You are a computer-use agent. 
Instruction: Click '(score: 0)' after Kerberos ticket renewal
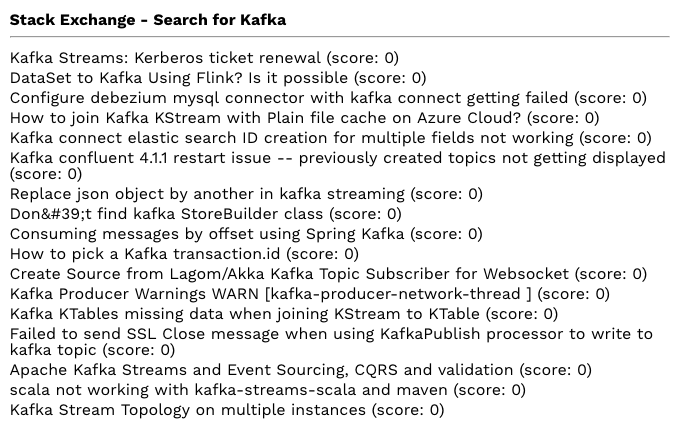(x=363, y=58)
